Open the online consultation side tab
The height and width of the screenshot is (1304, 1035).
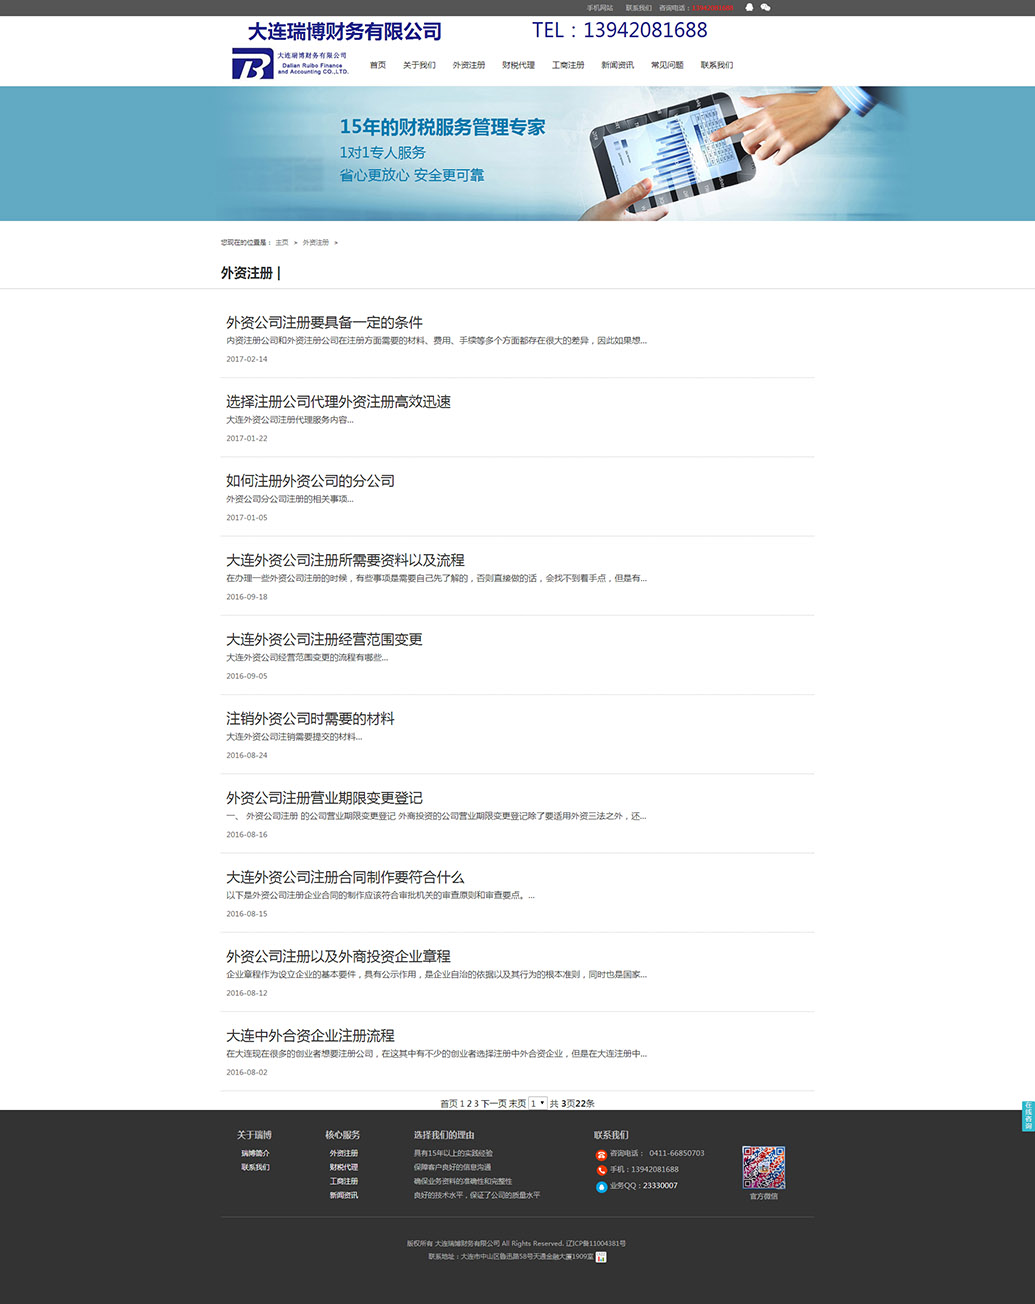1027,1116
